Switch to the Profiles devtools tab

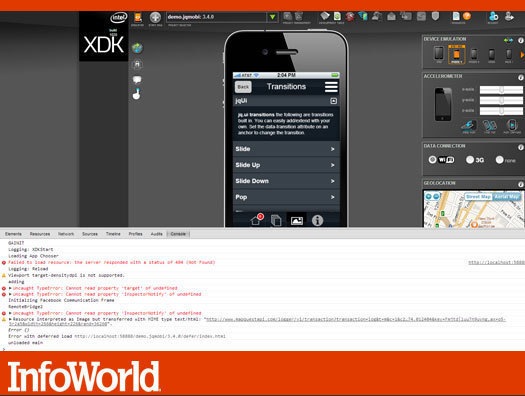136,234
